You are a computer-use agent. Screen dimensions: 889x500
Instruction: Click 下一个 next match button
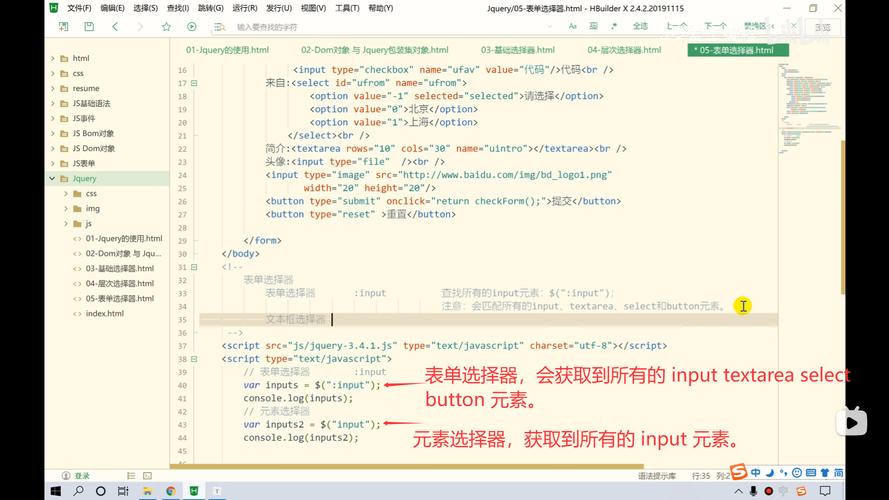tap(716, 26)
